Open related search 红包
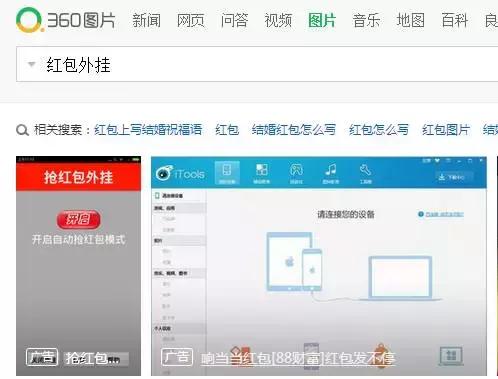 [227, 130]
